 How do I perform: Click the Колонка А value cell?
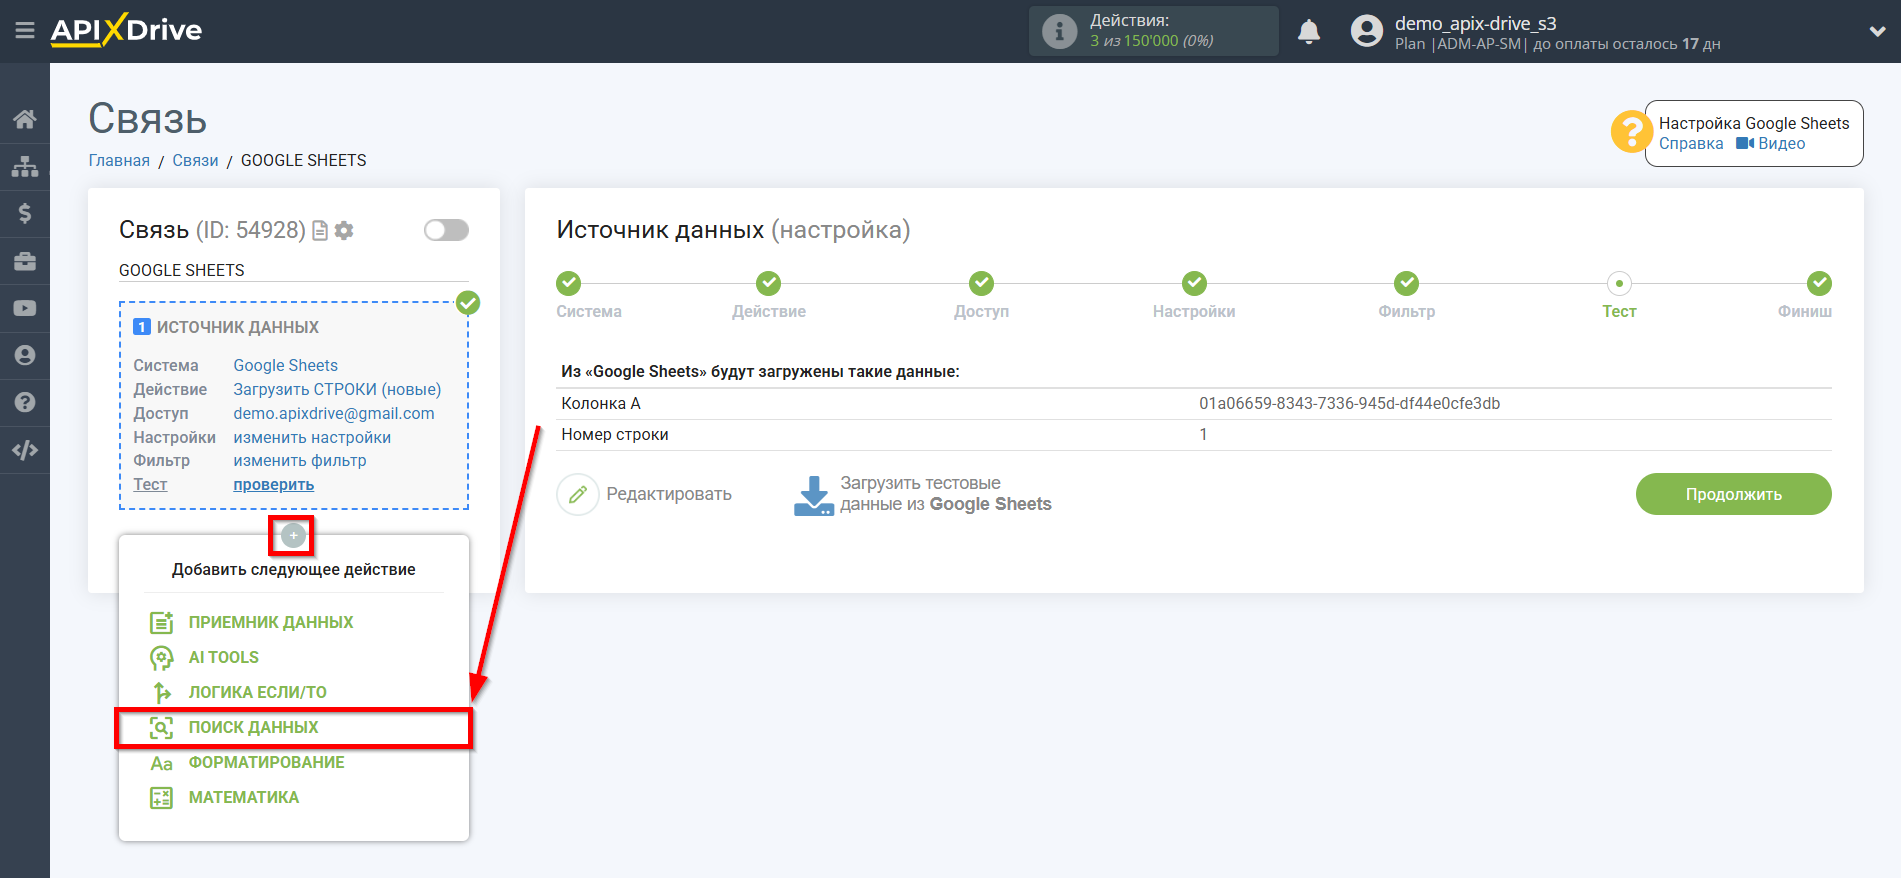[1350, 404]
